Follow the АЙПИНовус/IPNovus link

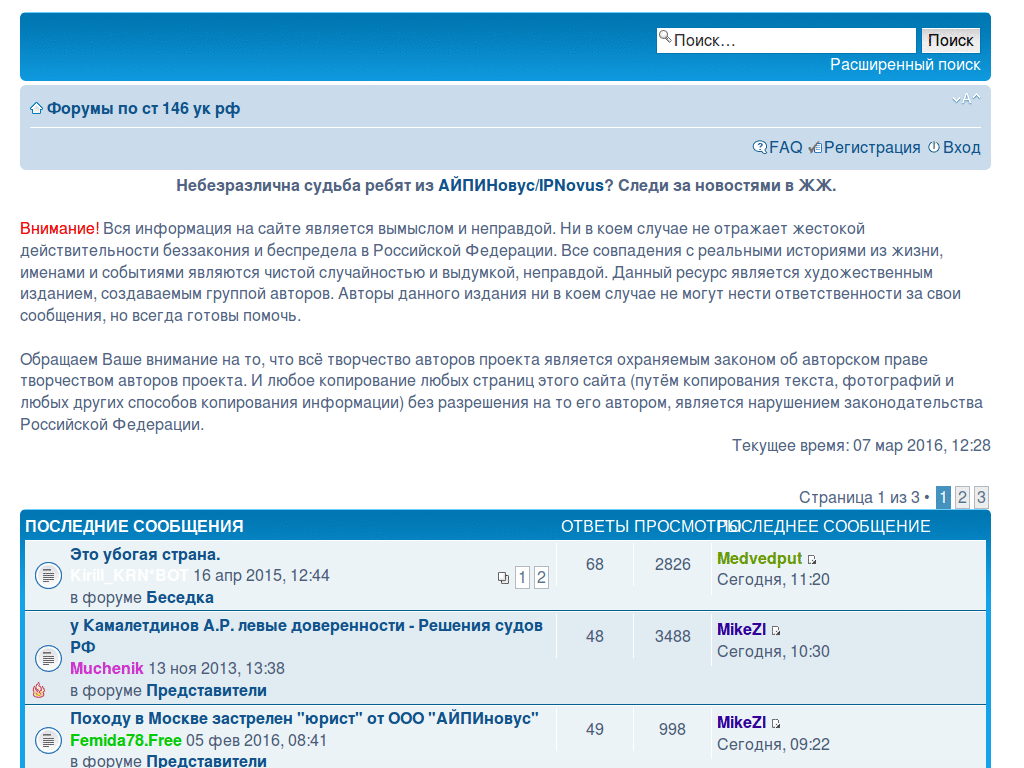tap(521, 185)
